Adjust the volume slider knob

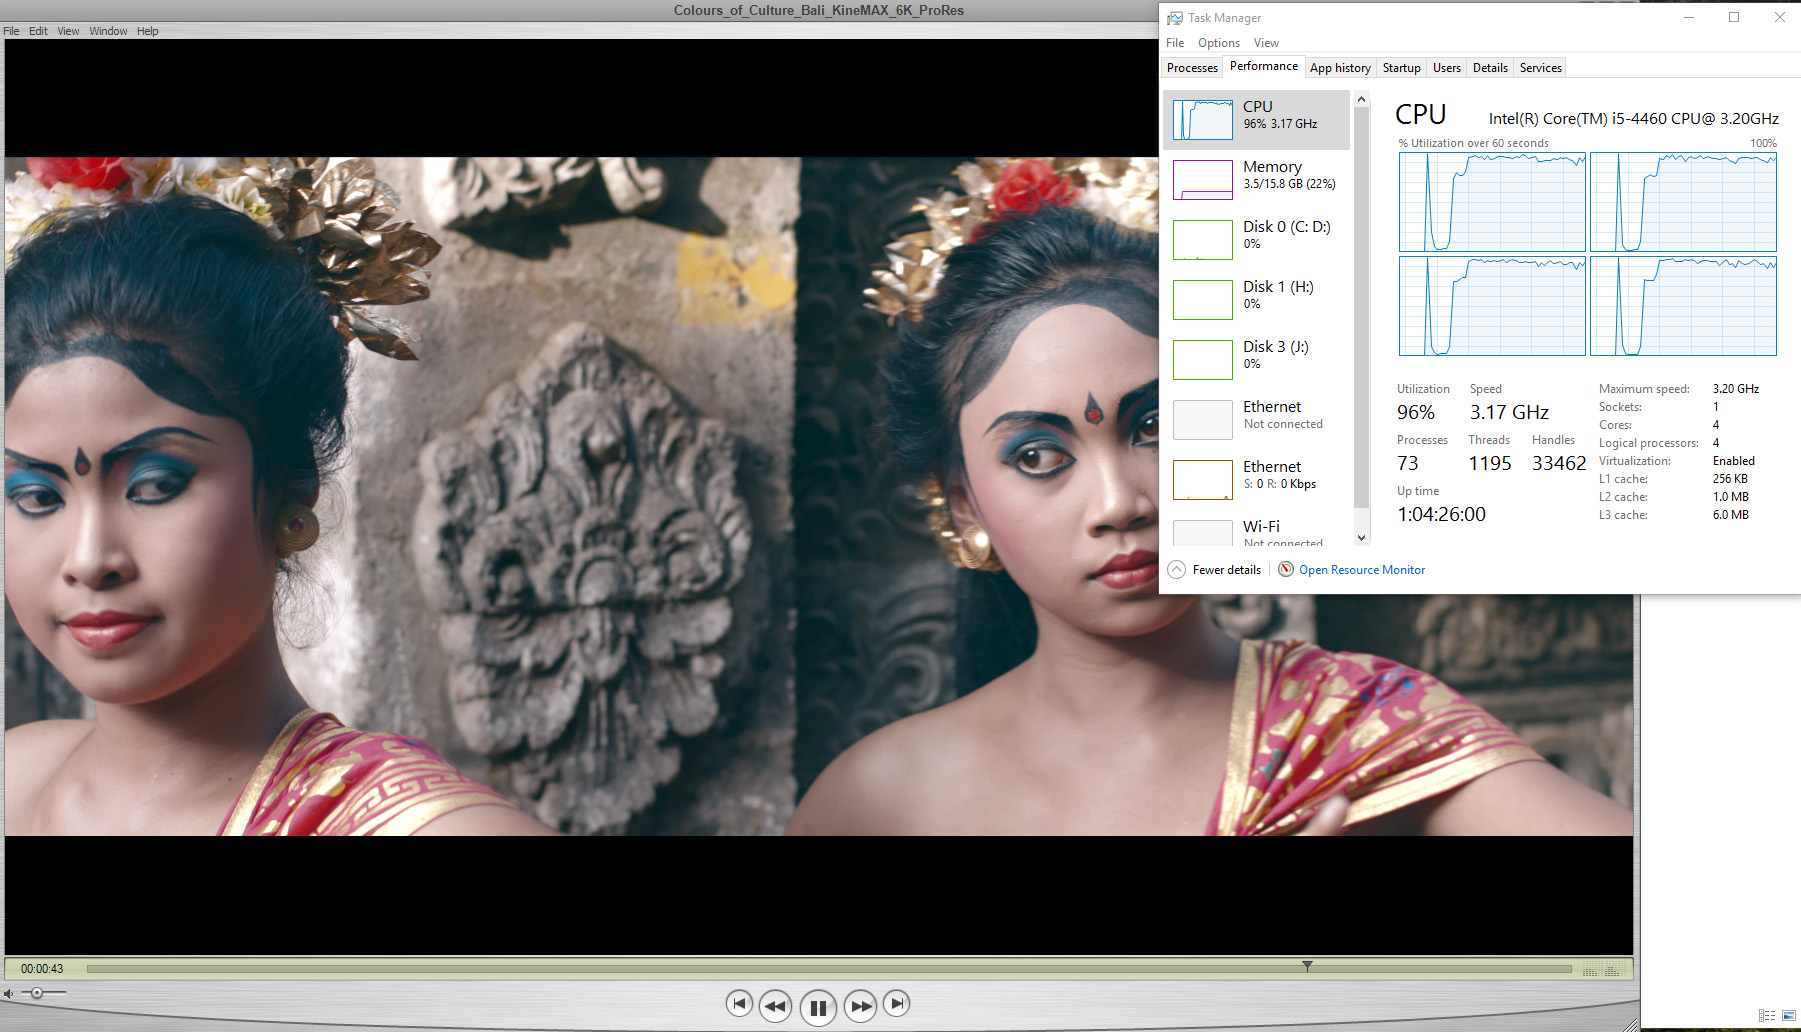37,993
